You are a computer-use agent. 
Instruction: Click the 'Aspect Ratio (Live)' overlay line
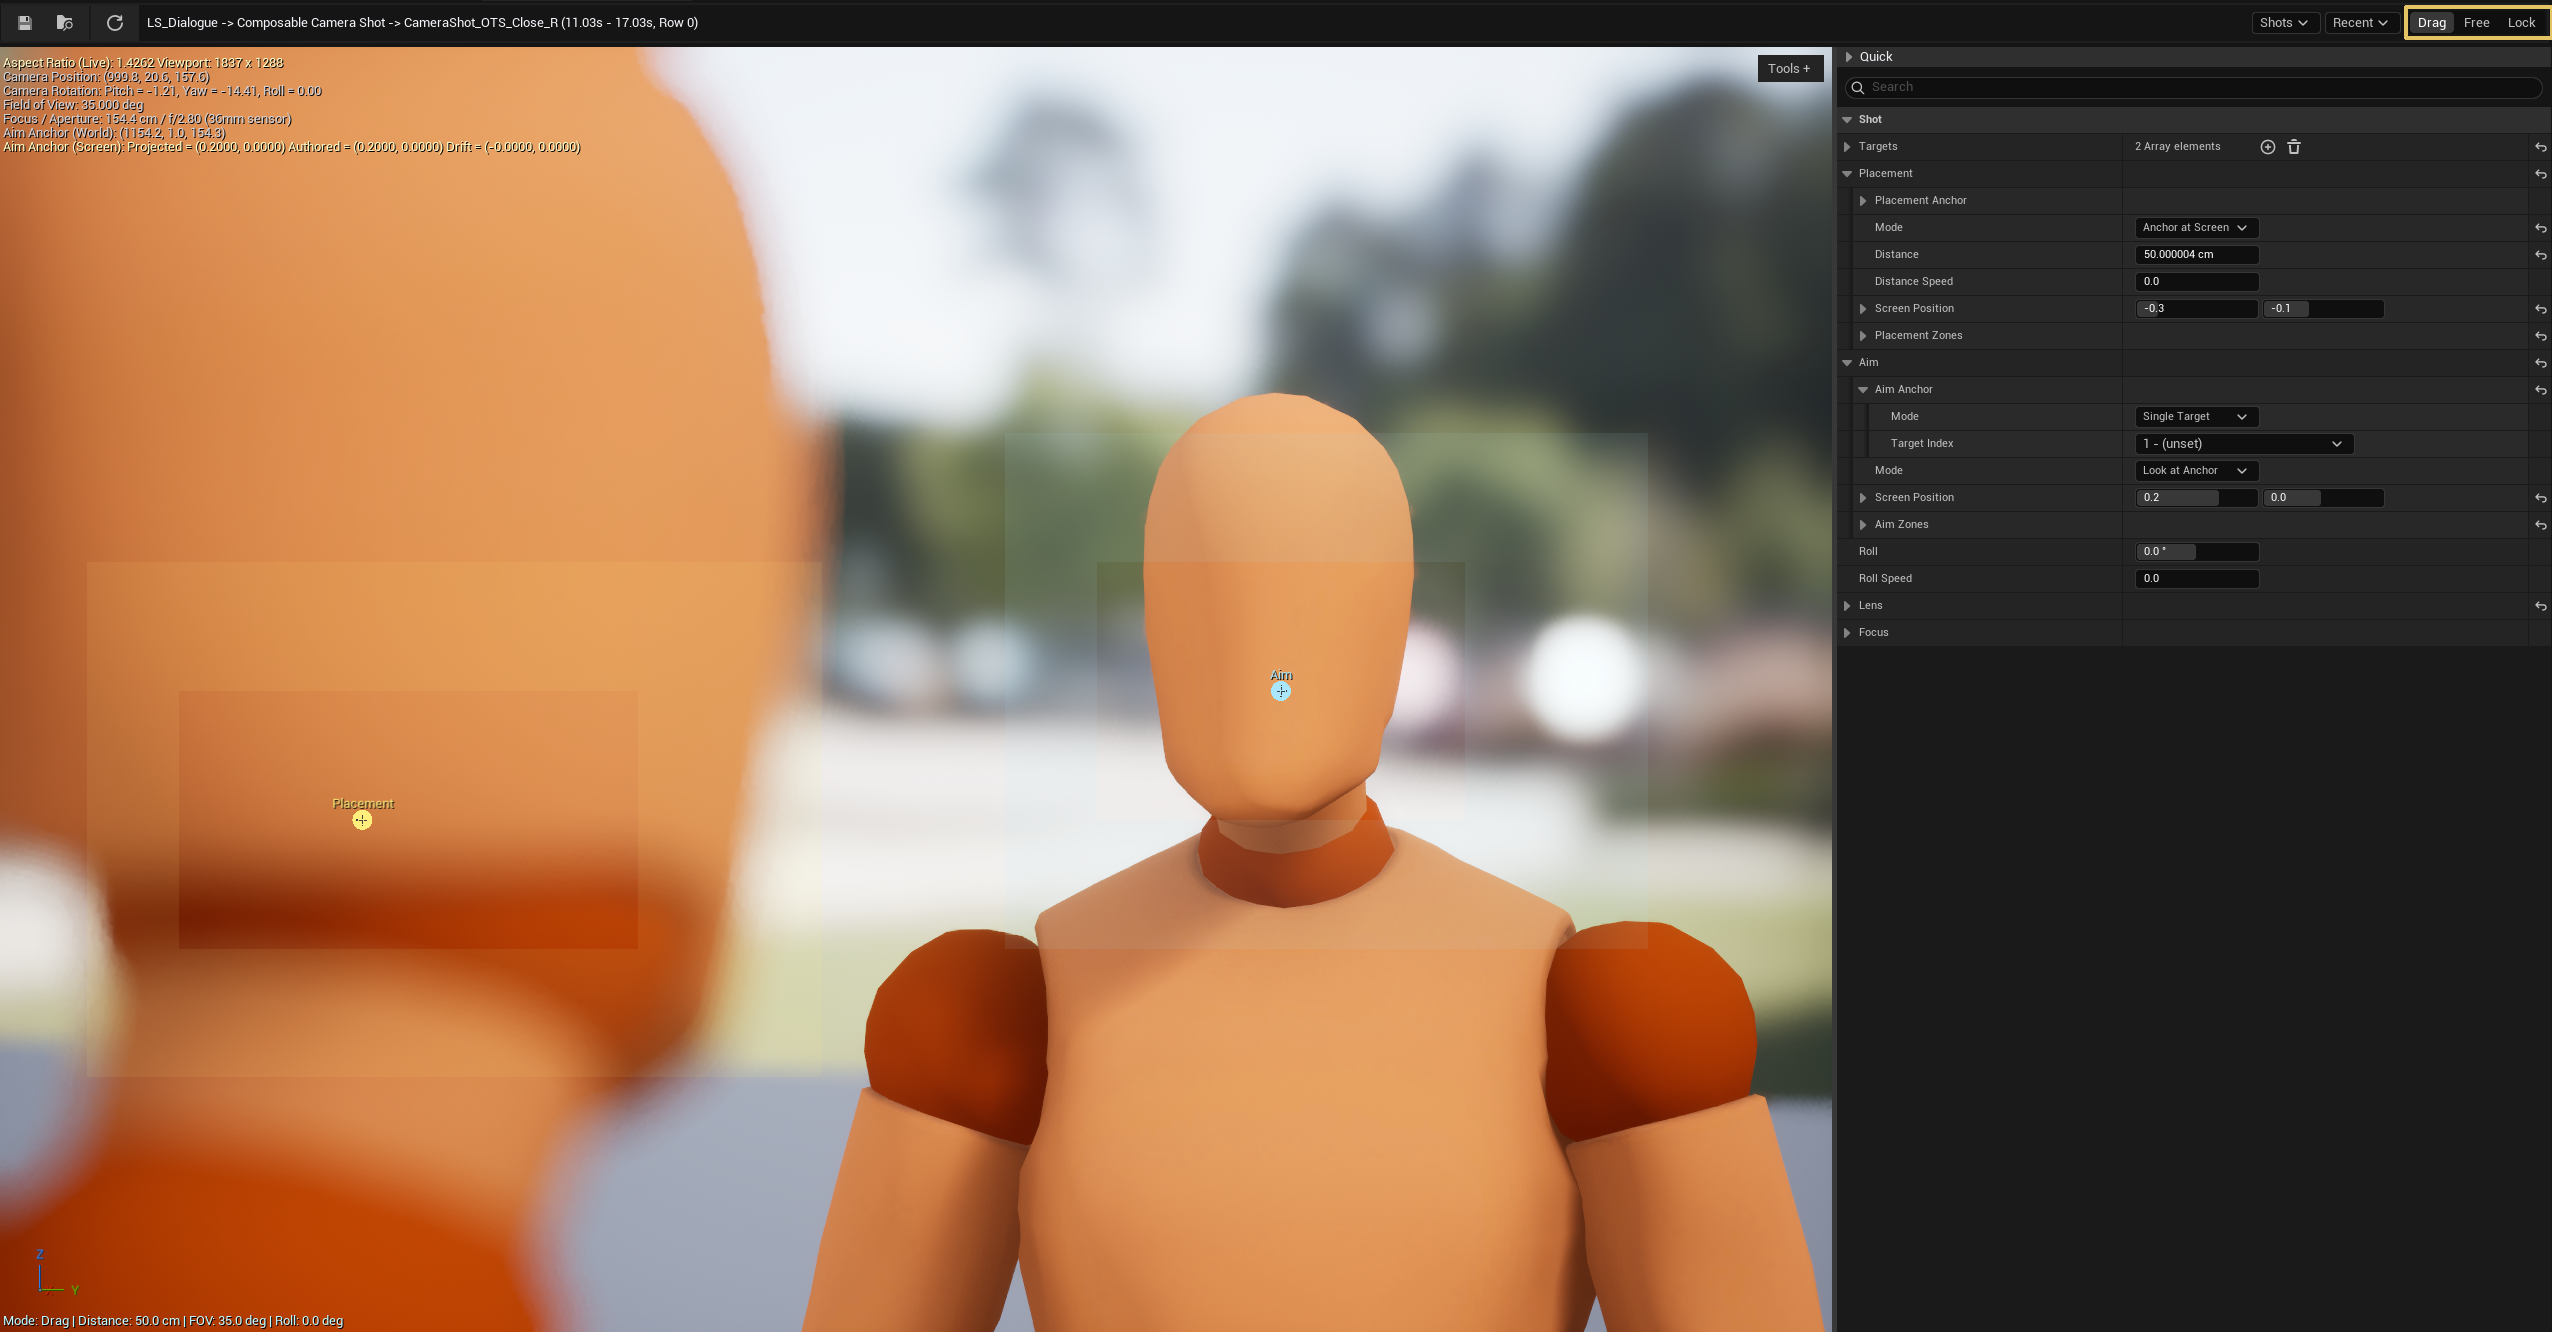pos(144,63)
